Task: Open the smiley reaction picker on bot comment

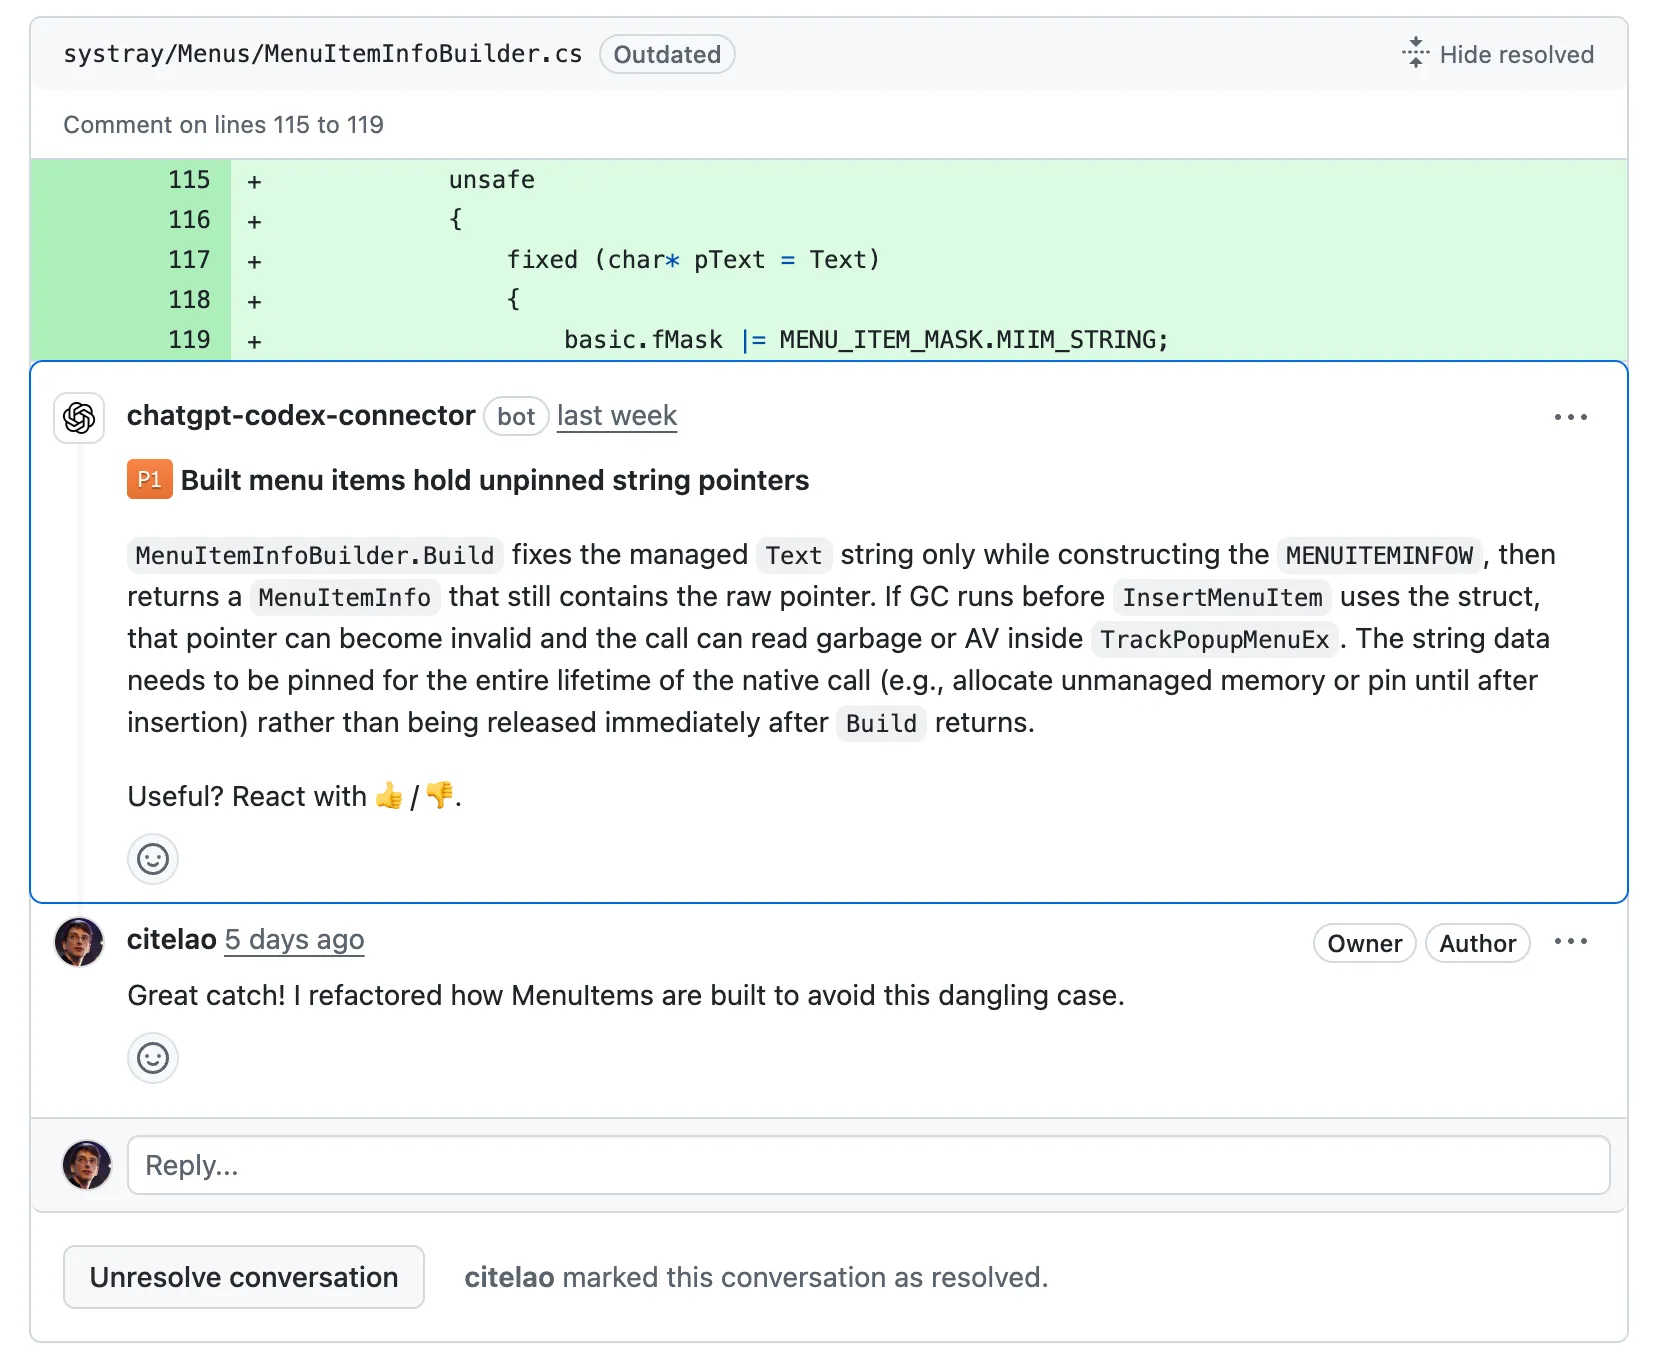Action: click(x=152, y=858)
